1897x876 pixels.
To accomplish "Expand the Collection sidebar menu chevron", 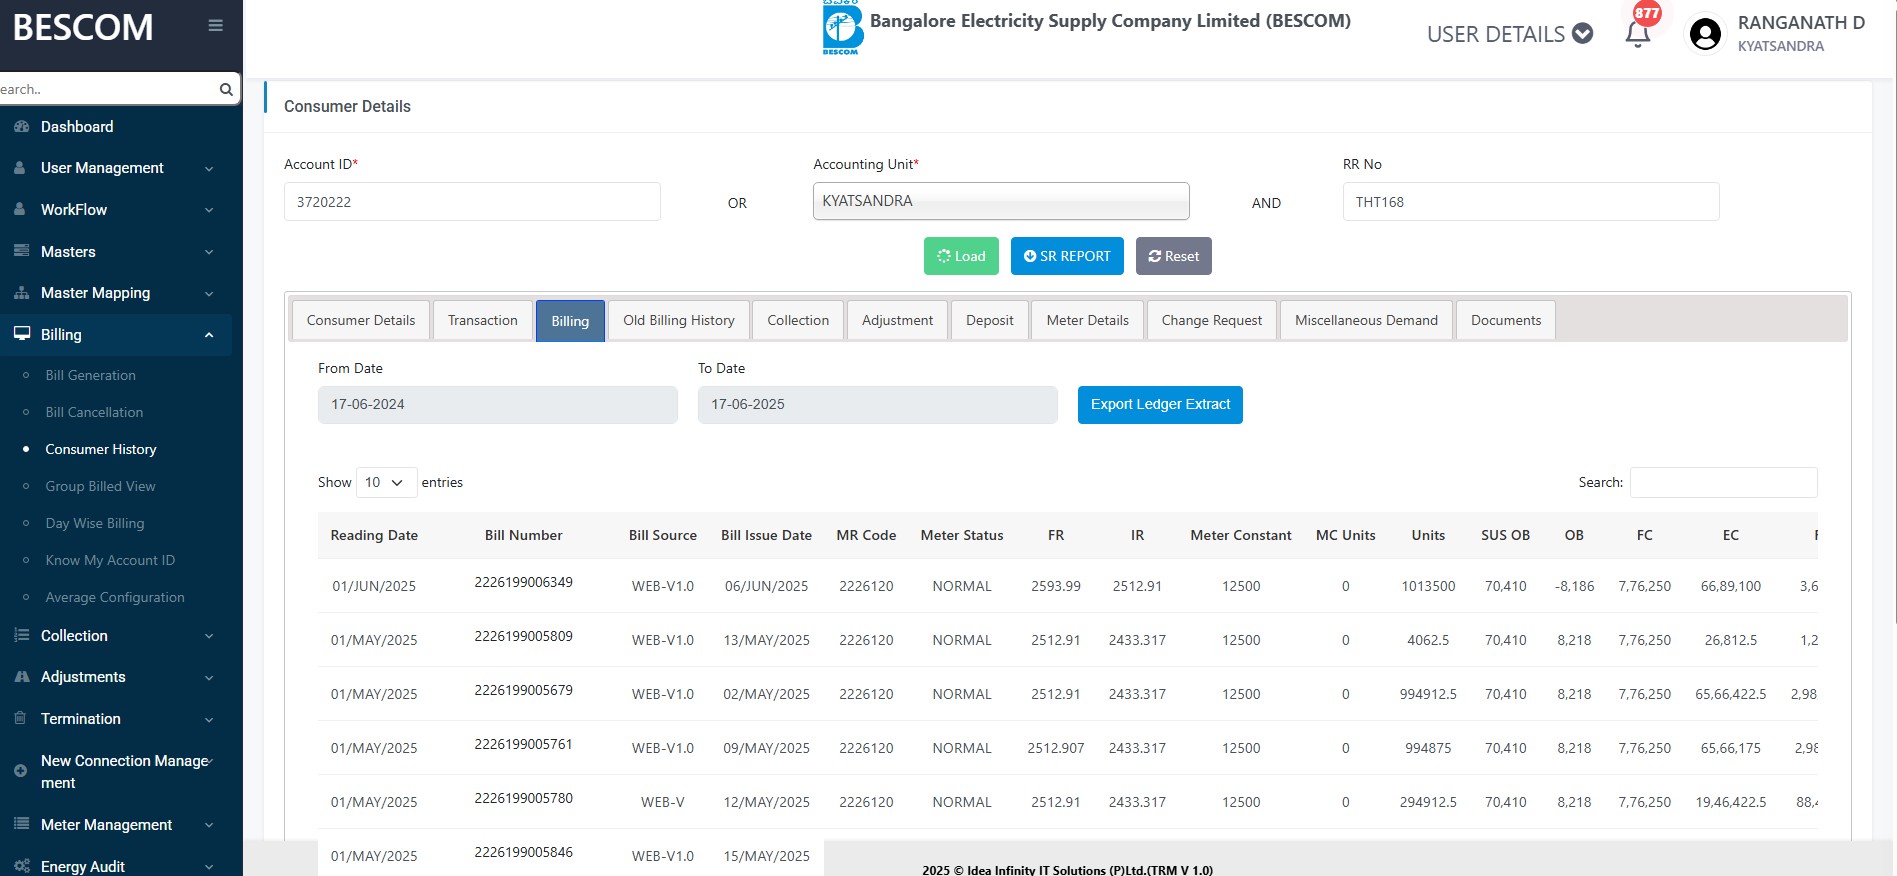I will point(209,636).
